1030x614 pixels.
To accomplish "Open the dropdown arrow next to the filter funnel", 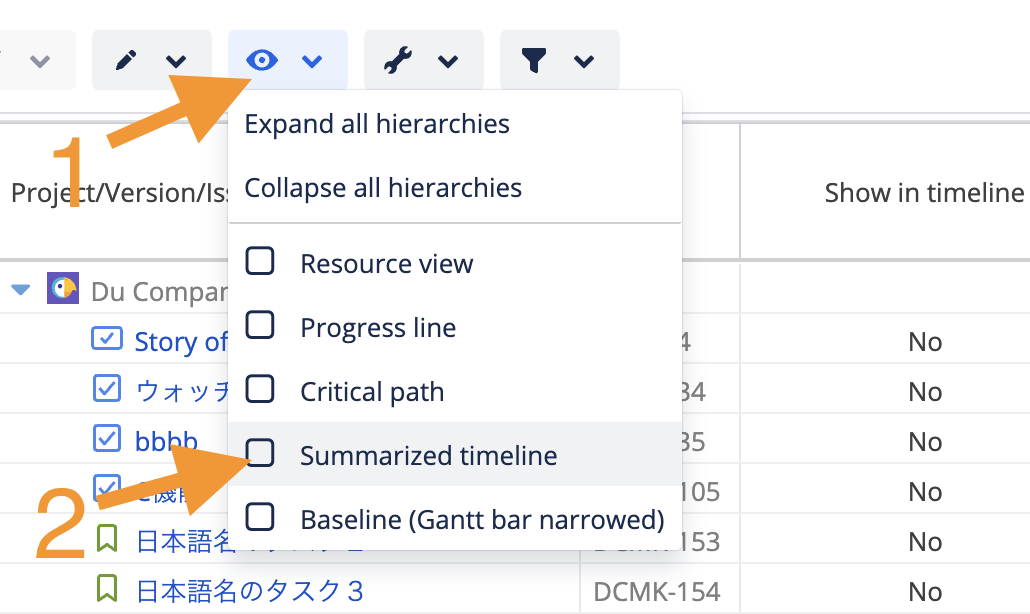I will point(584,62).
